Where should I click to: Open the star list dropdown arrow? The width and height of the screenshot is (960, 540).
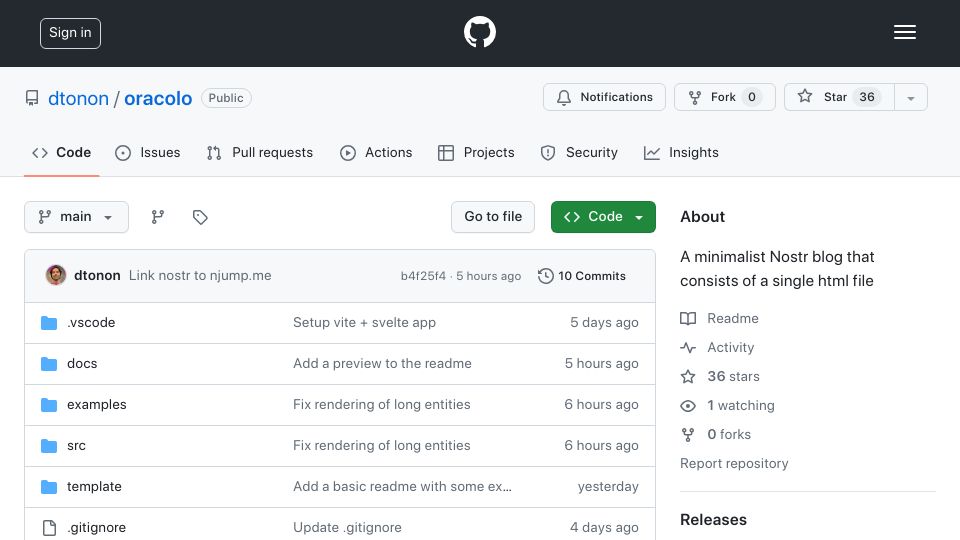911,97
